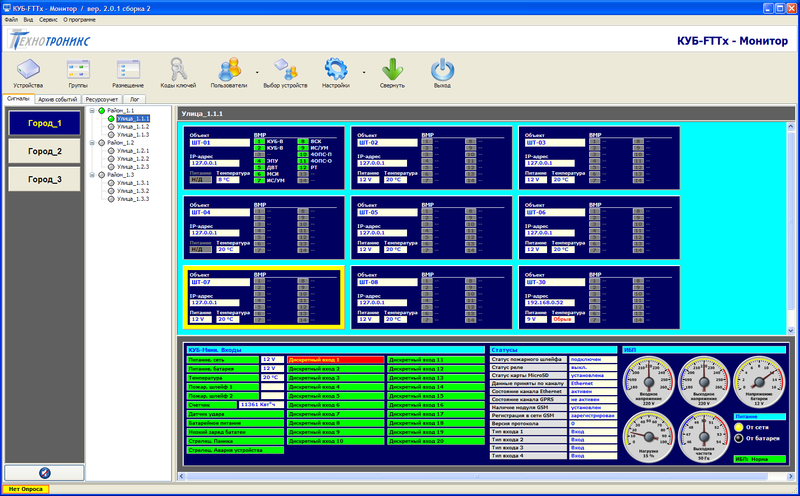Click the Напряжение батареи gauge

(759, 382)
